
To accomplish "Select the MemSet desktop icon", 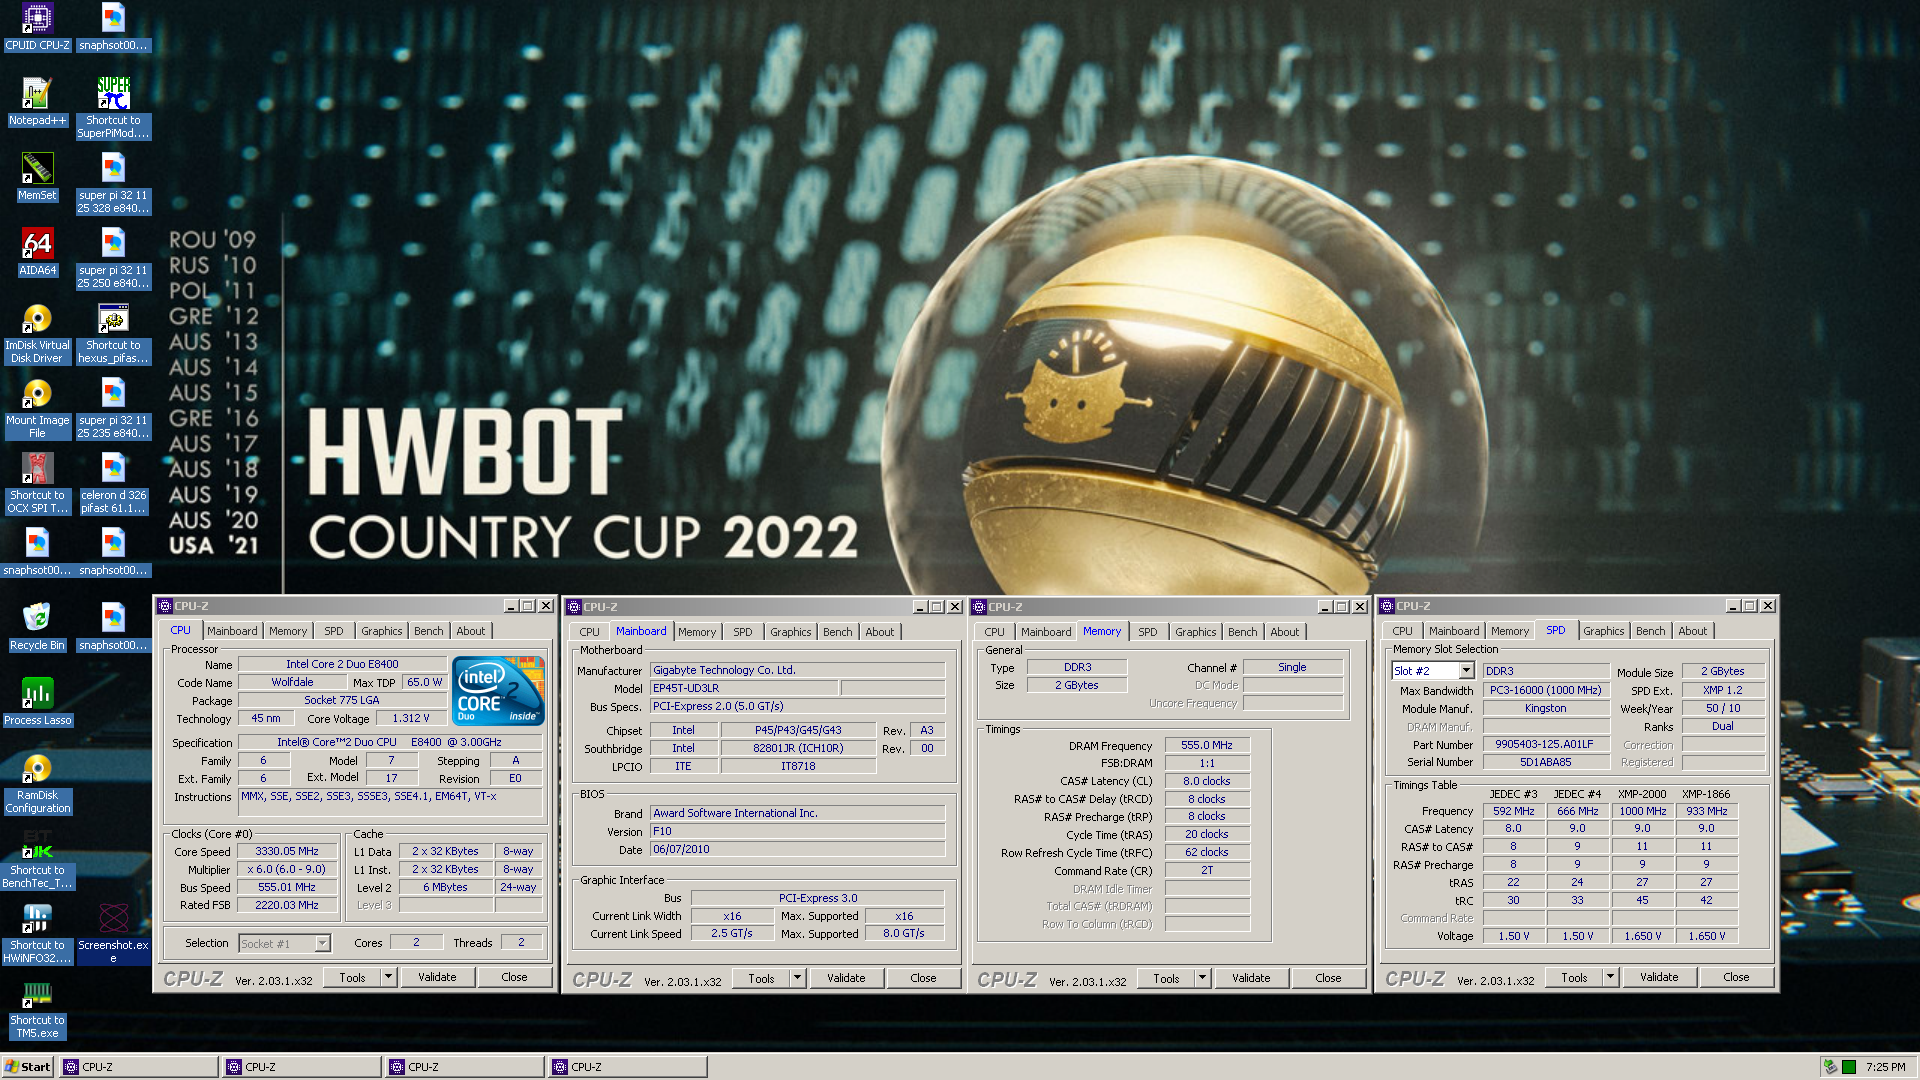I will click(37, 176).
